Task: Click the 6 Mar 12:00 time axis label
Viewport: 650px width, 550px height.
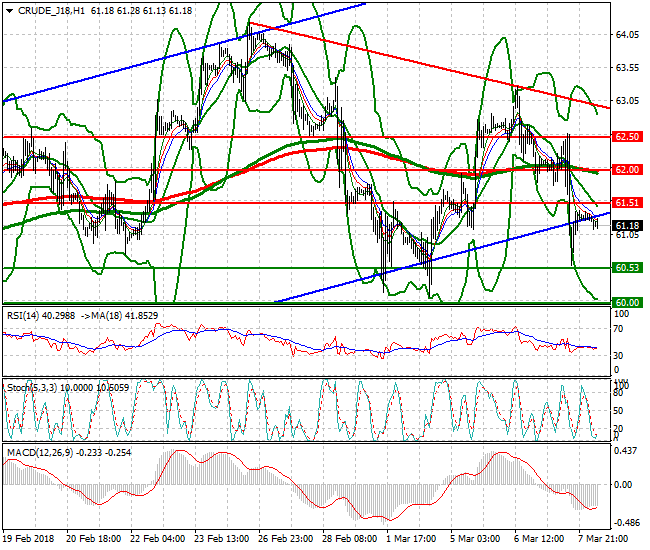Action: point(539,539)
